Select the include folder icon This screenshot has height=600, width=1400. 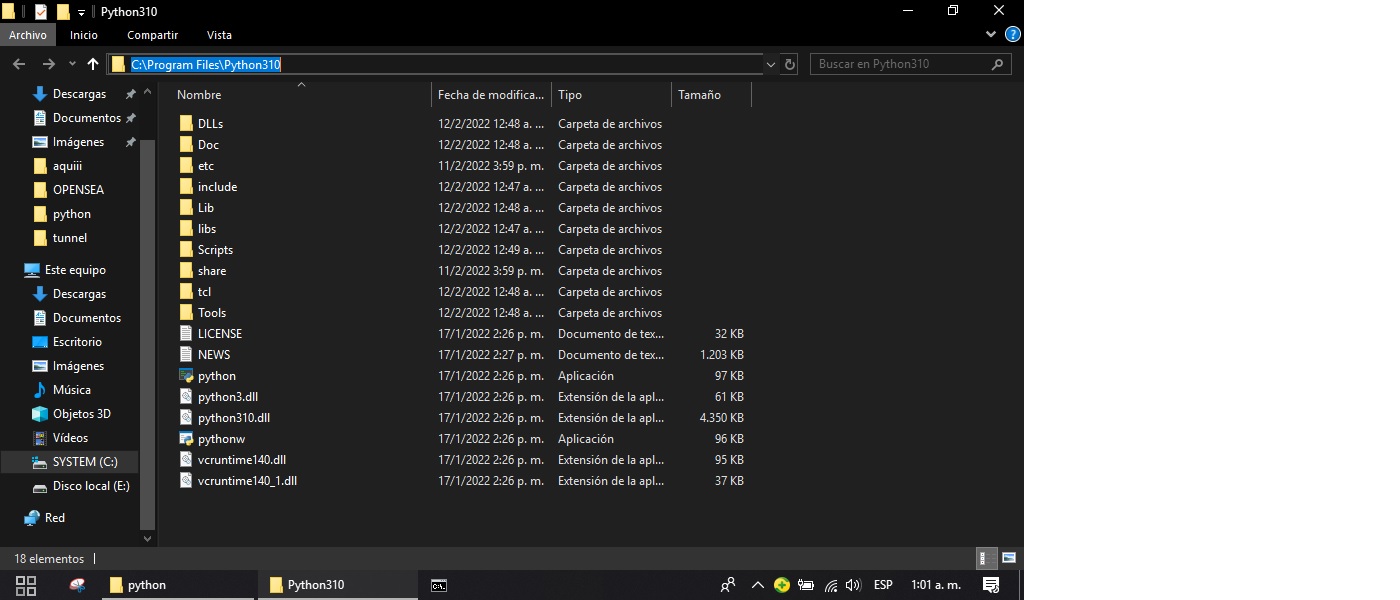click(x=186, y=187)
